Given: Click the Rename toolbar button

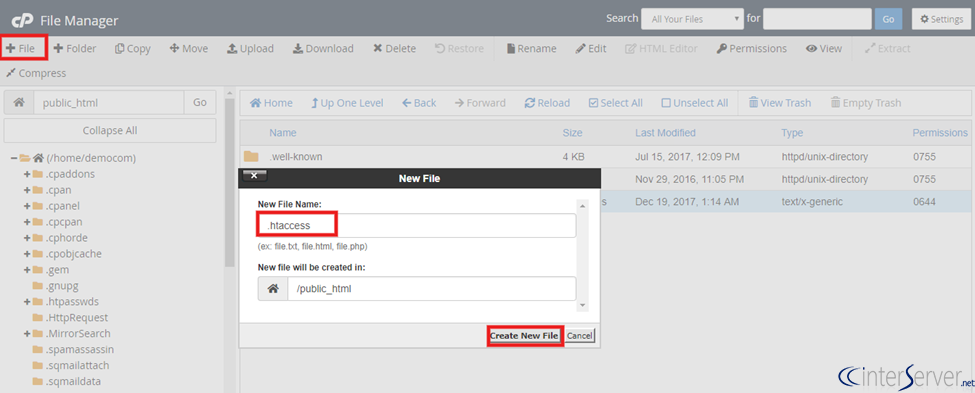Looking at the screenshot, I should click(x=532, y=49).
